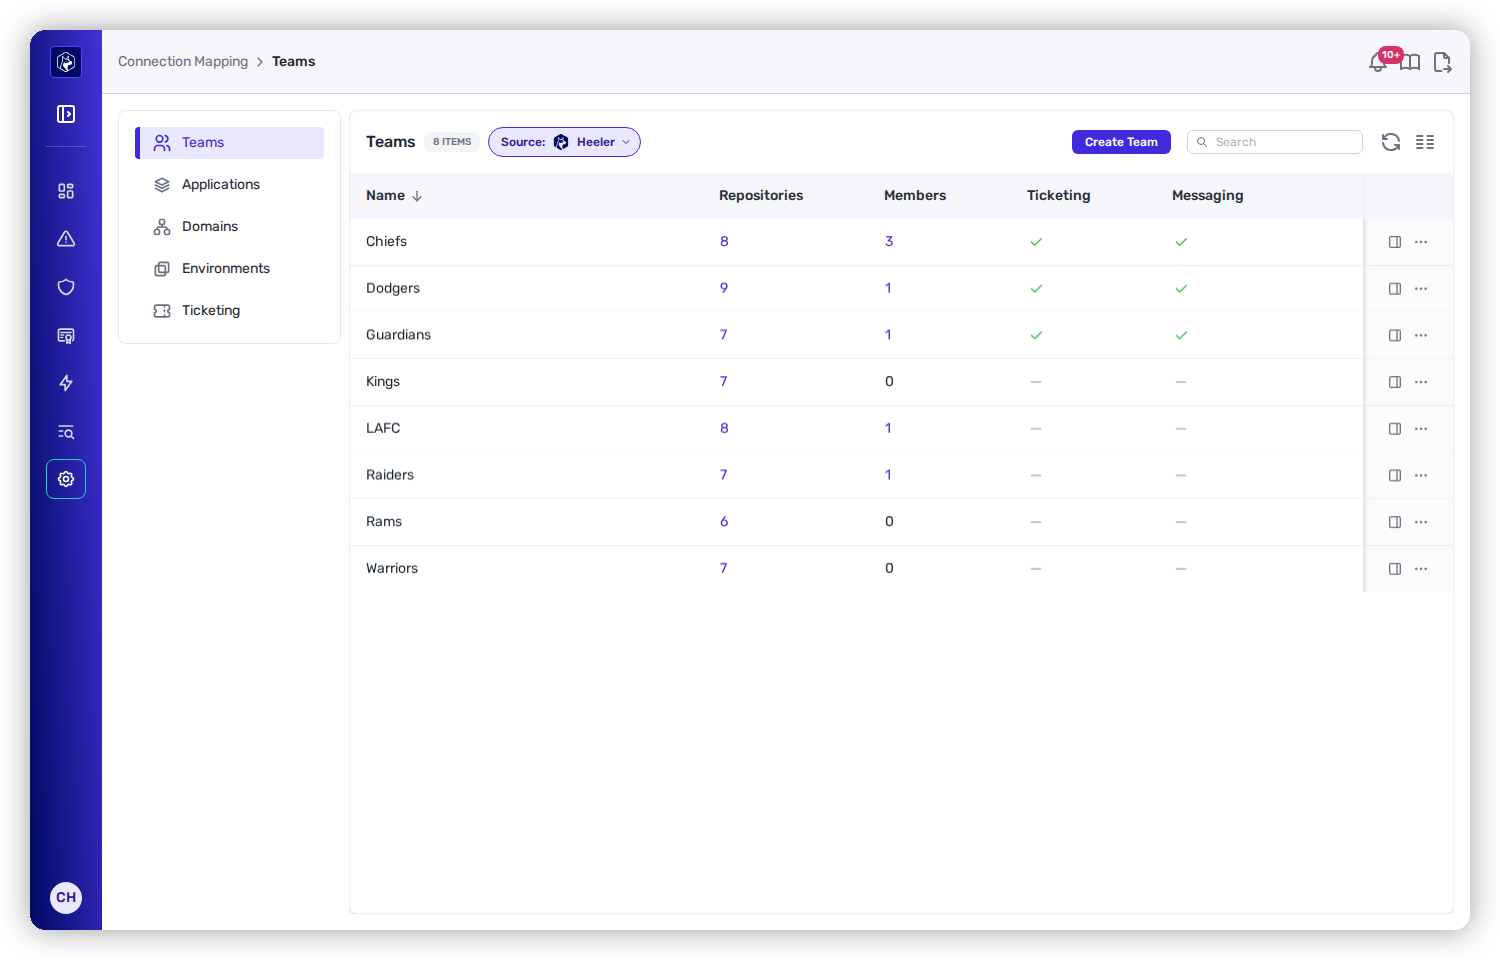1500x960 pixels.
Task: Open Chiefs members count 3
Action: tap(888, 242)
